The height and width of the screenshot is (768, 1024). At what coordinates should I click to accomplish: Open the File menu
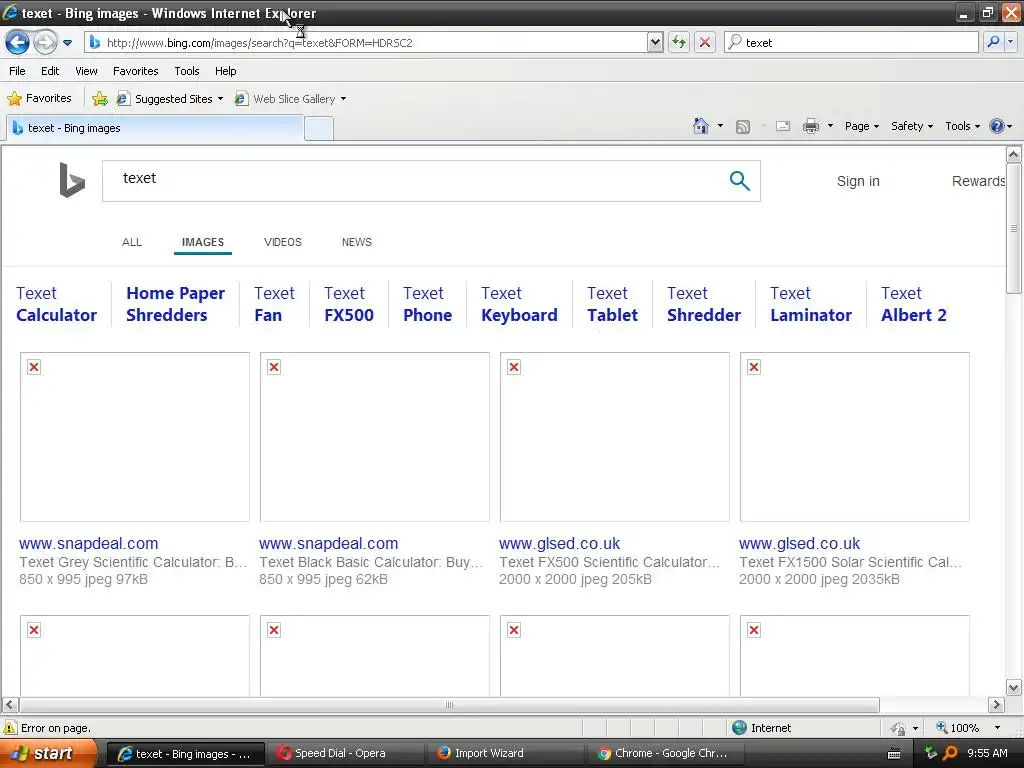point(18,71)
